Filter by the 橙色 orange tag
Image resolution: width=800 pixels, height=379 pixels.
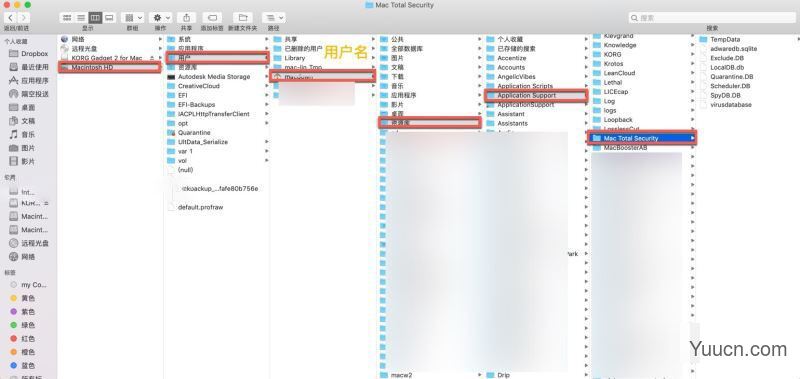[23, 352]
